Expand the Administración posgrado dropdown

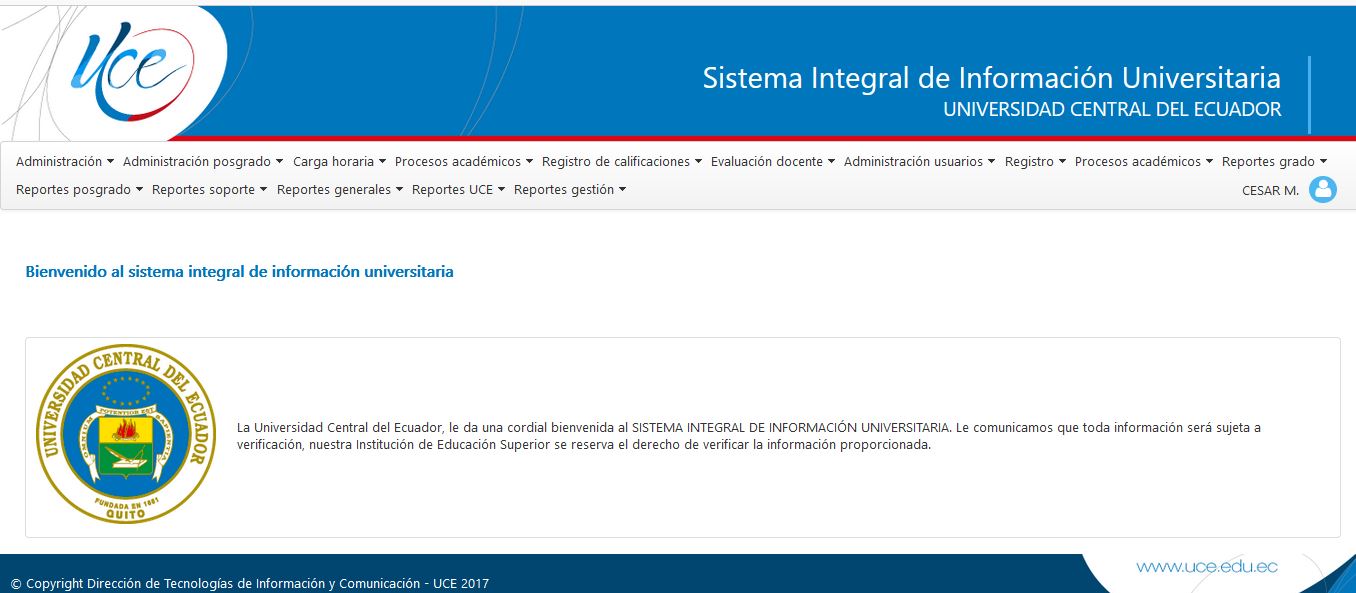(x=203, y=161)
